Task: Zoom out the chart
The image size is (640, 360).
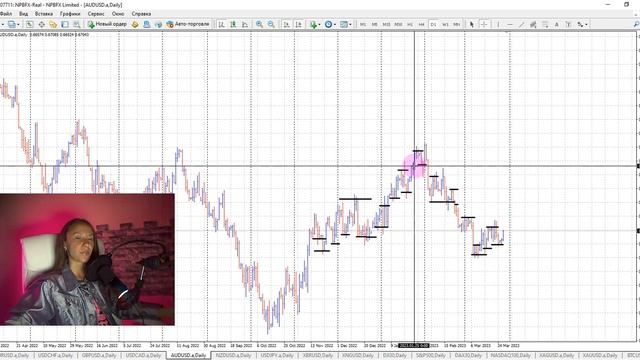Action: tap(271, 24)
